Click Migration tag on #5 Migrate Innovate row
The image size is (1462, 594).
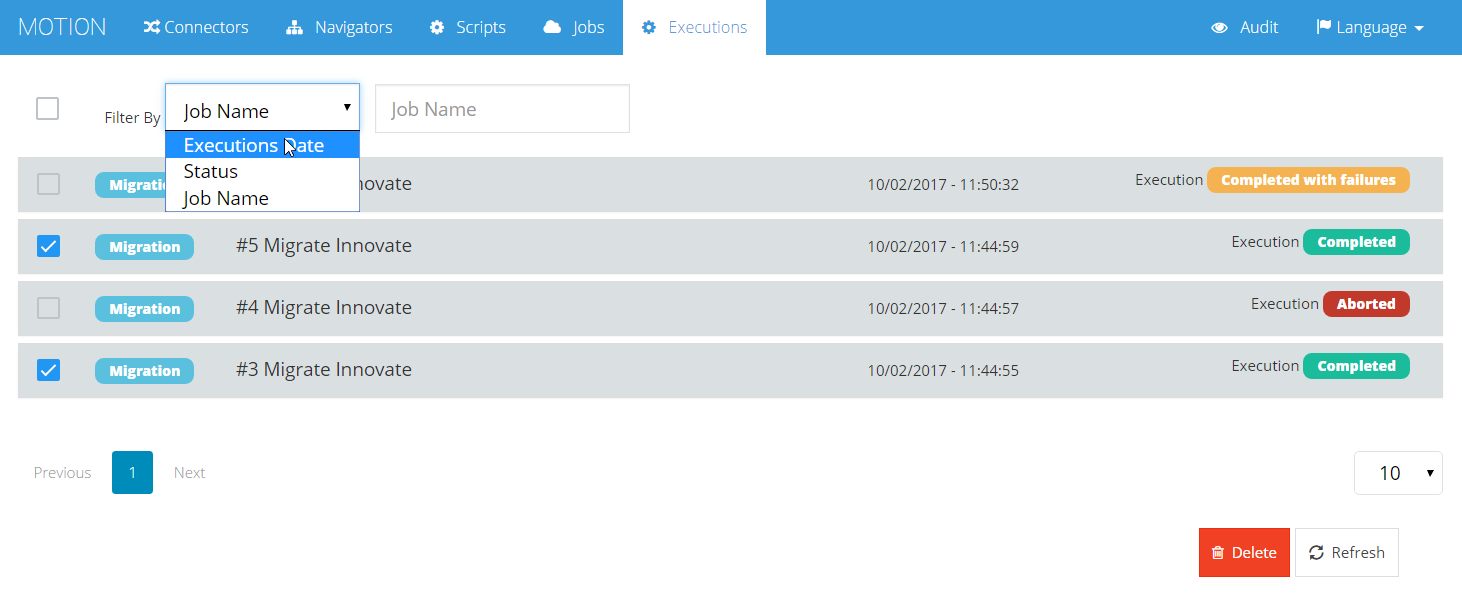[144, 247]
